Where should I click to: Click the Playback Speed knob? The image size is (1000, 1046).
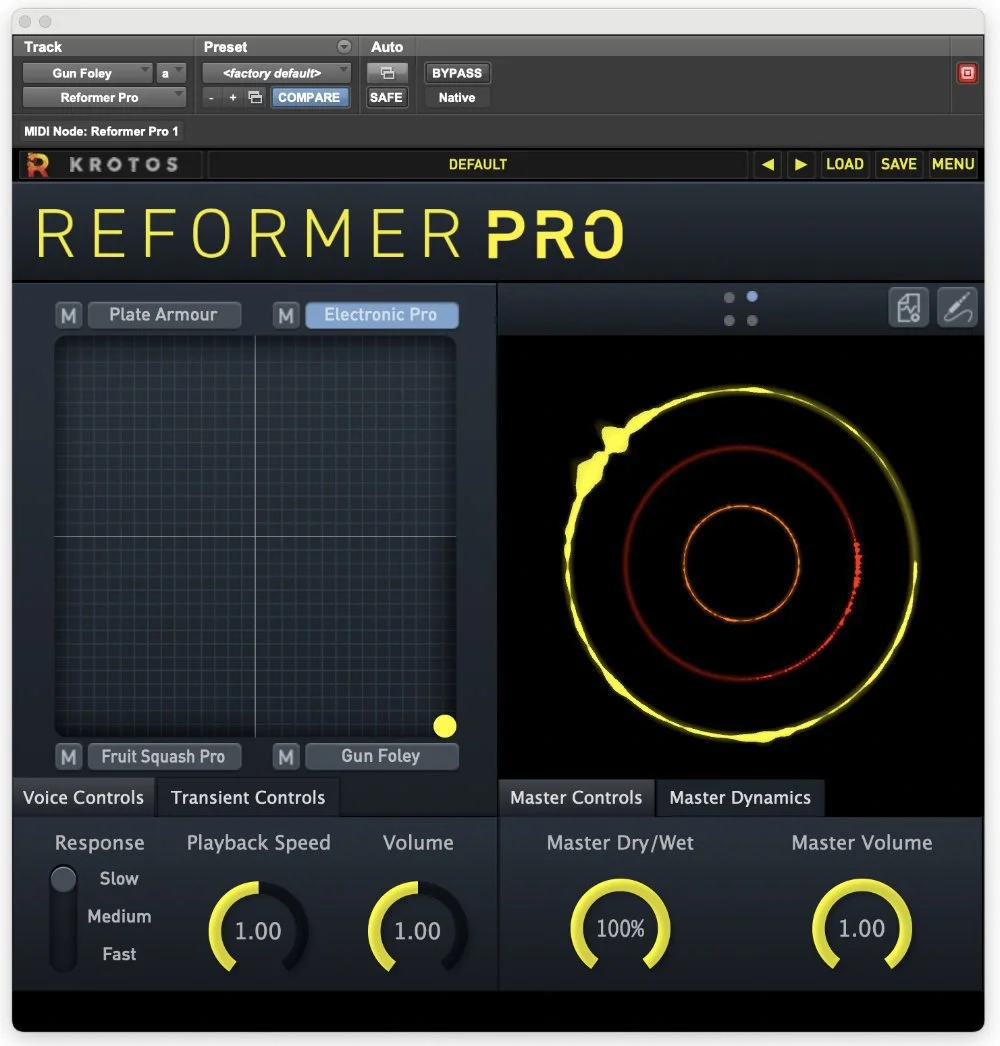point(258,929)
